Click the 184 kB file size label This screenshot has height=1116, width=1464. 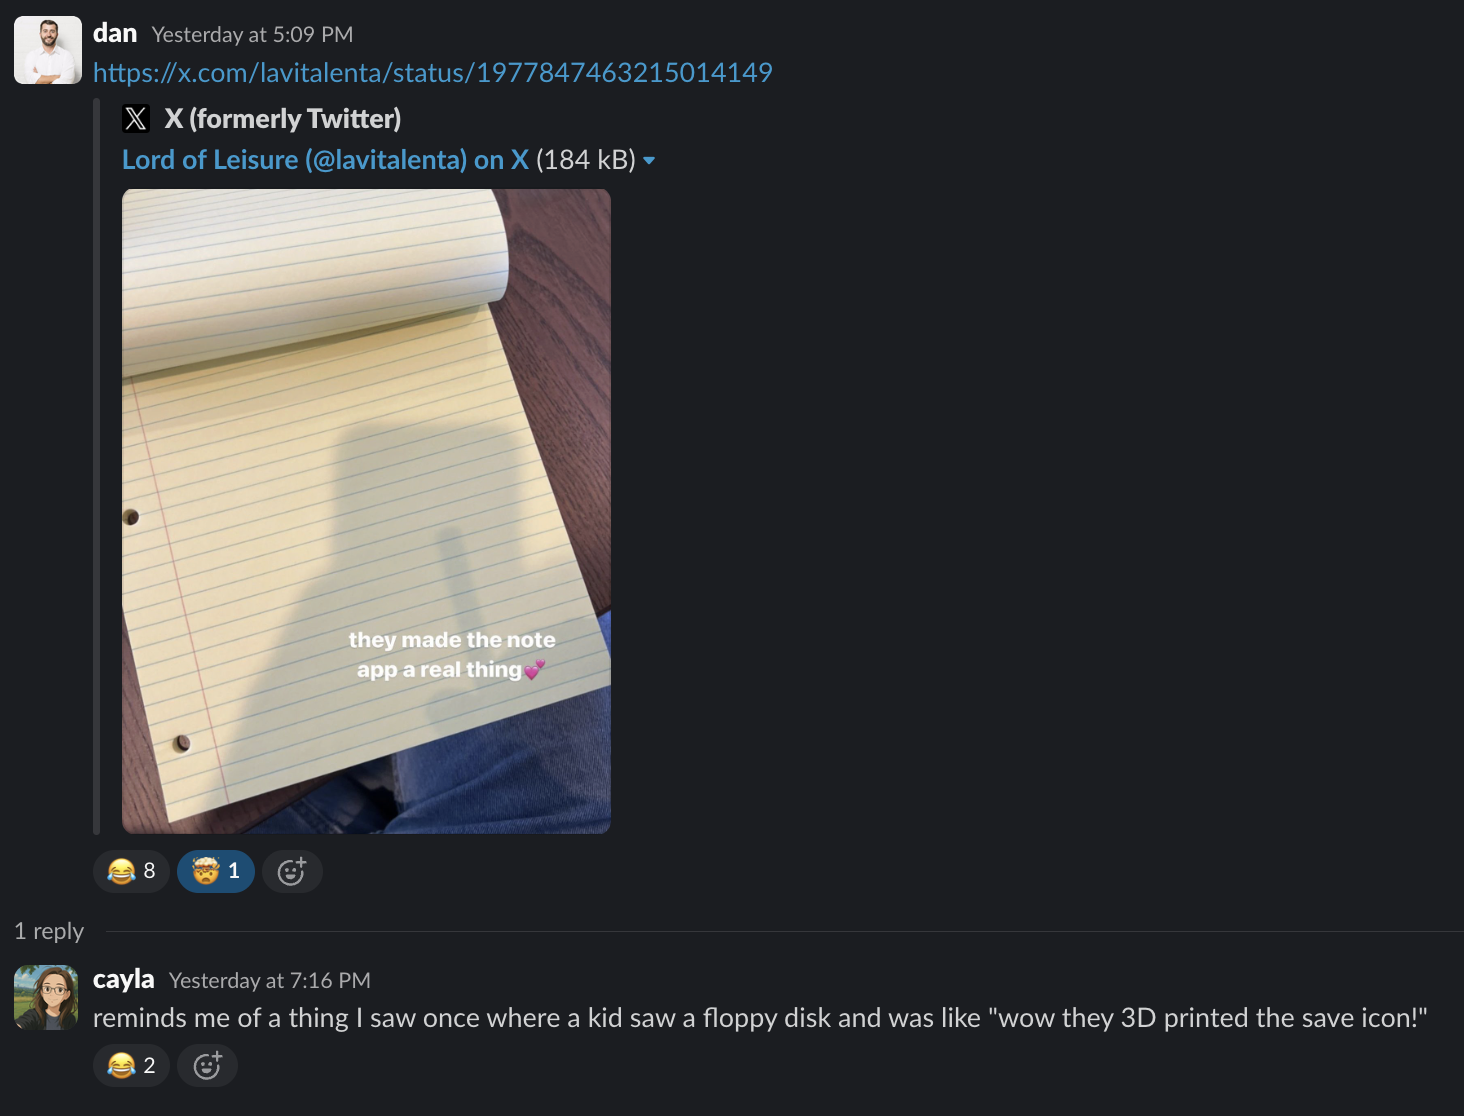pos(586,160)
